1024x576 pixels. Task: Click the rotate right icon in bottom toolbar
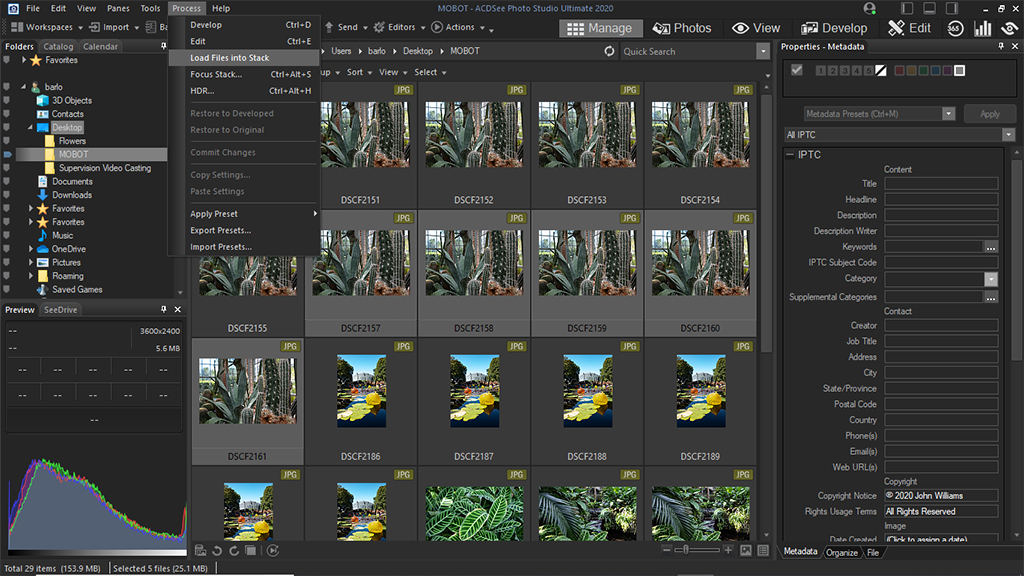click(233, 550)
